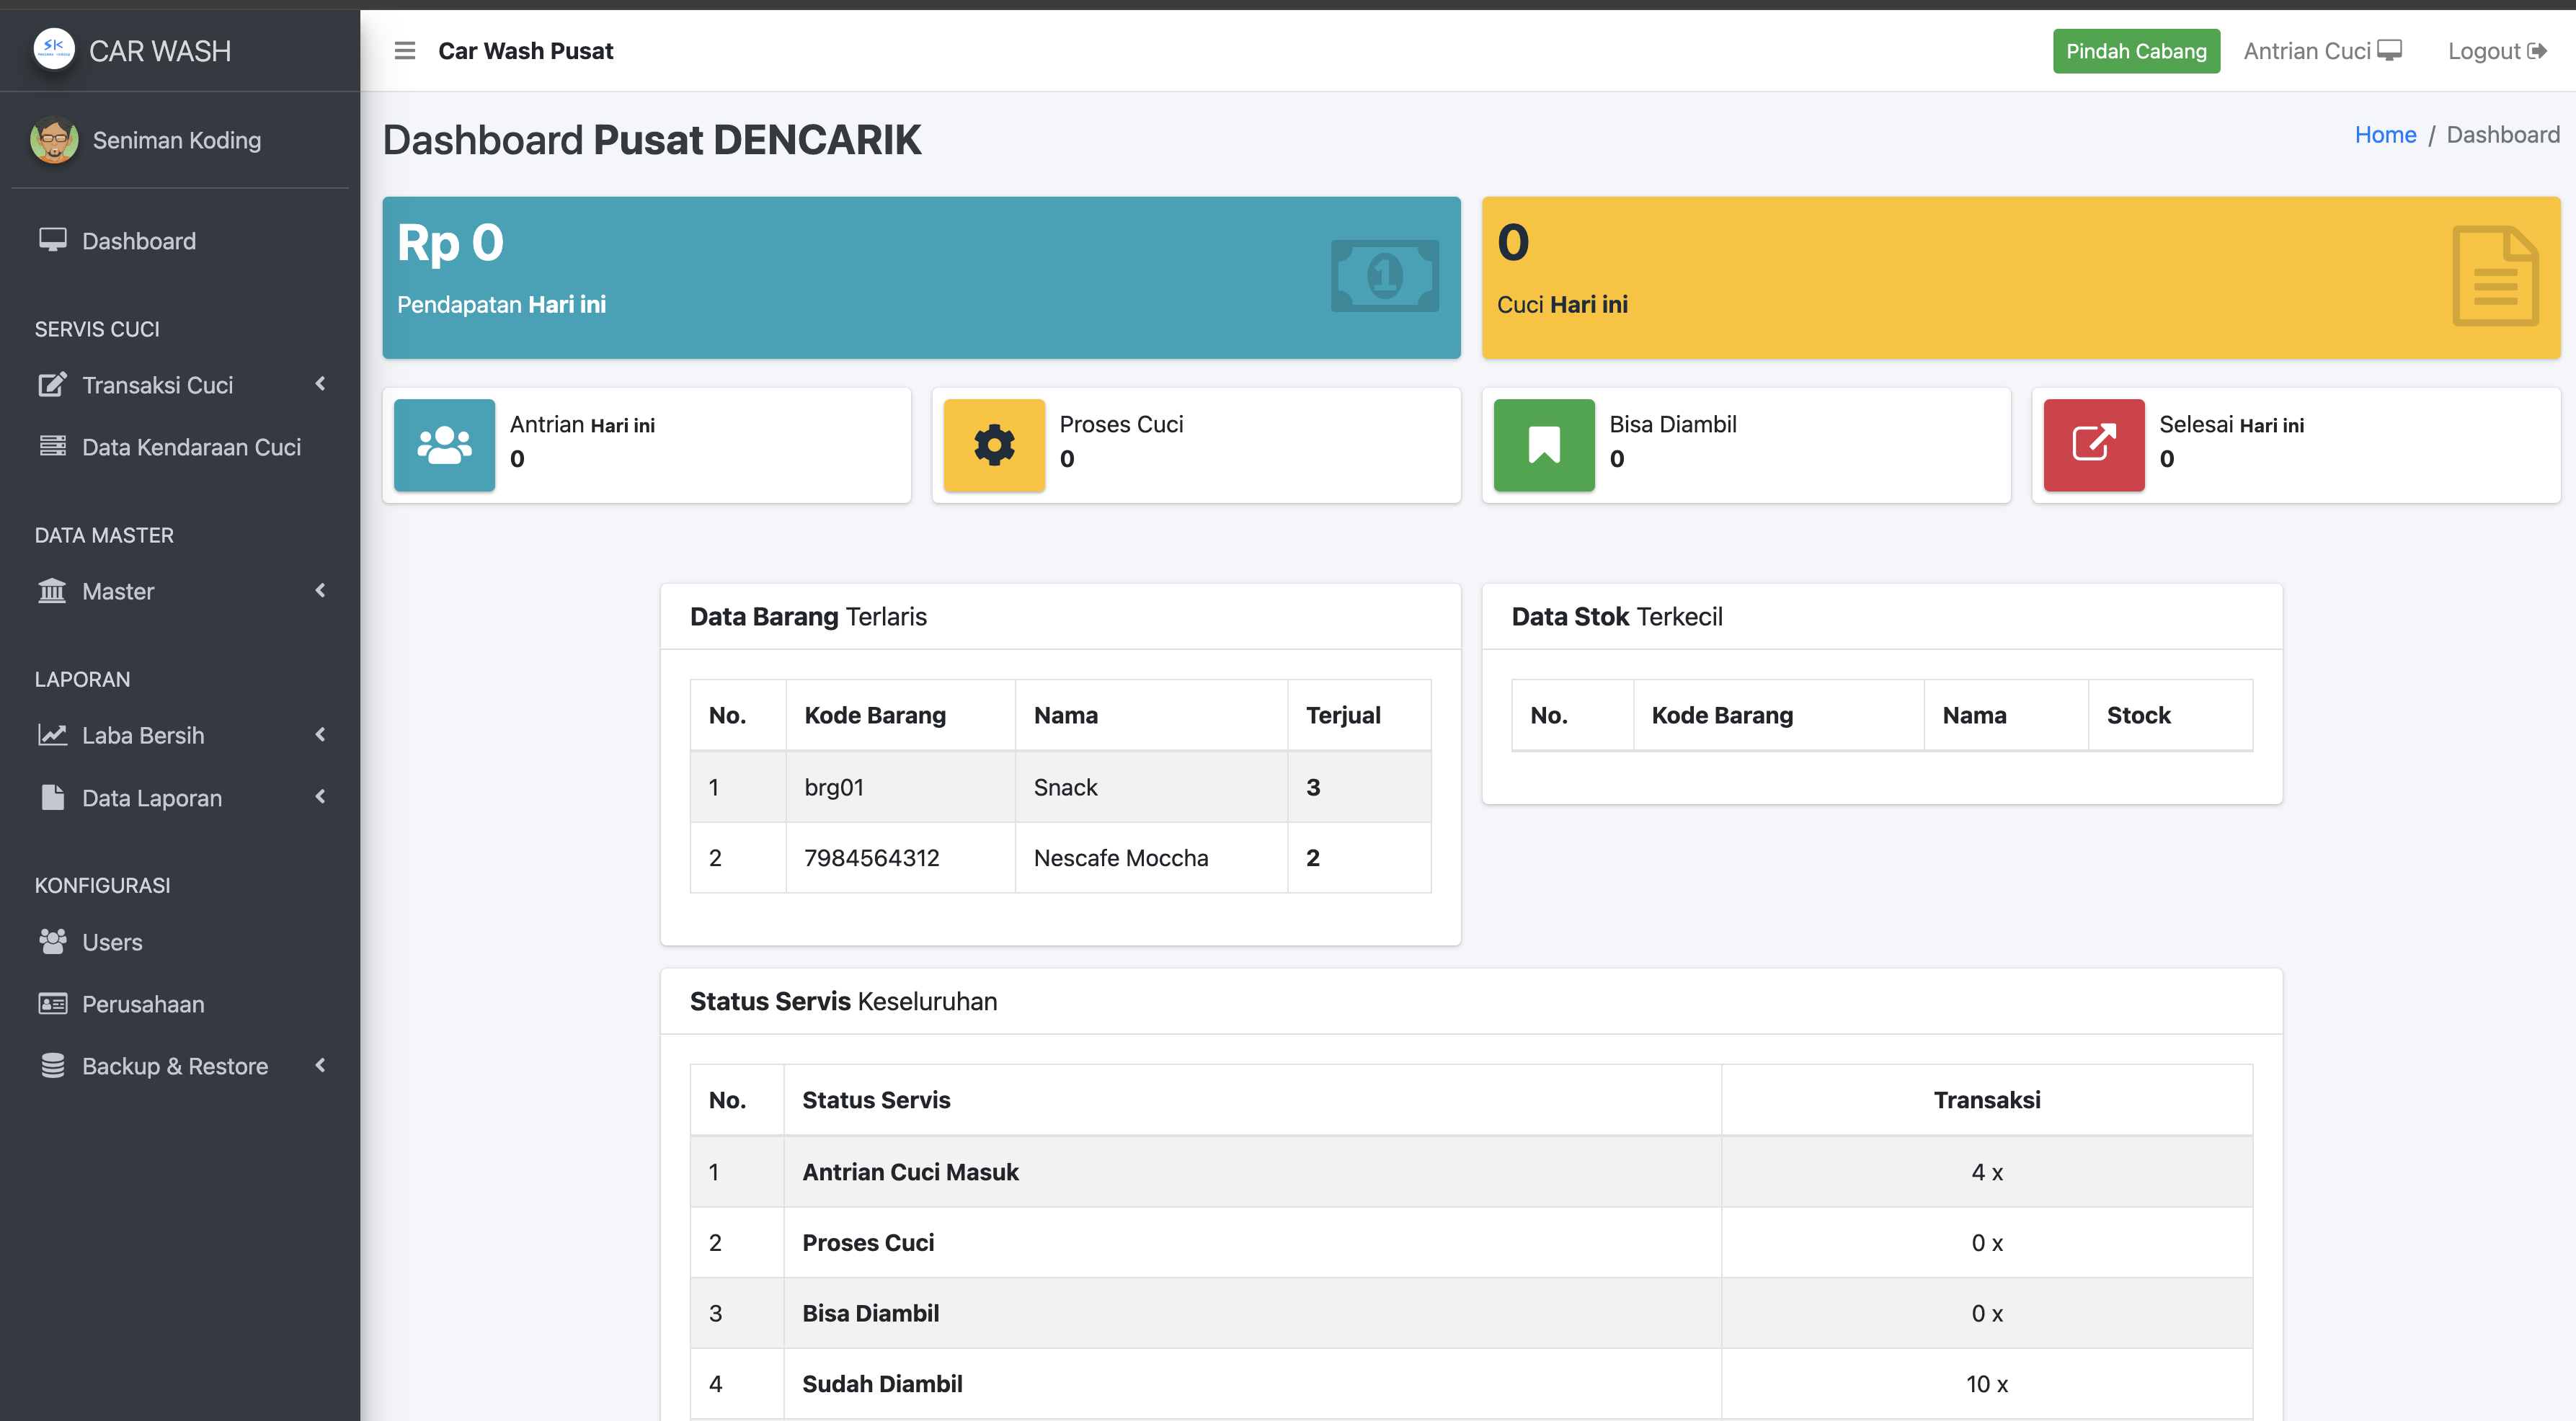Image resolution: width=2576 pixels, height=1421 pixels.
Task: Click the Home breadcrumb link
Action: [2384, 135]
